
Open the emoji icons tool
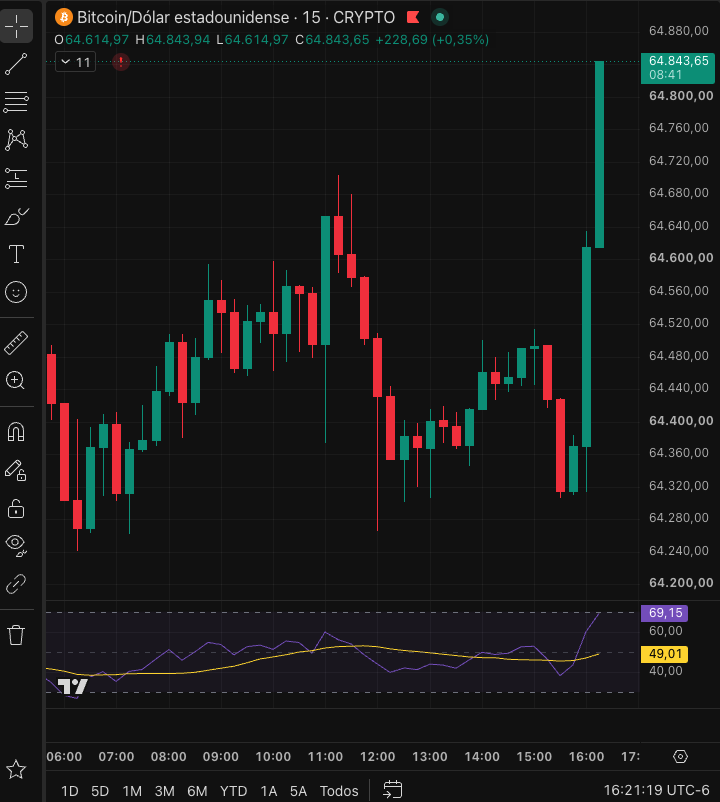click(16, 292)
